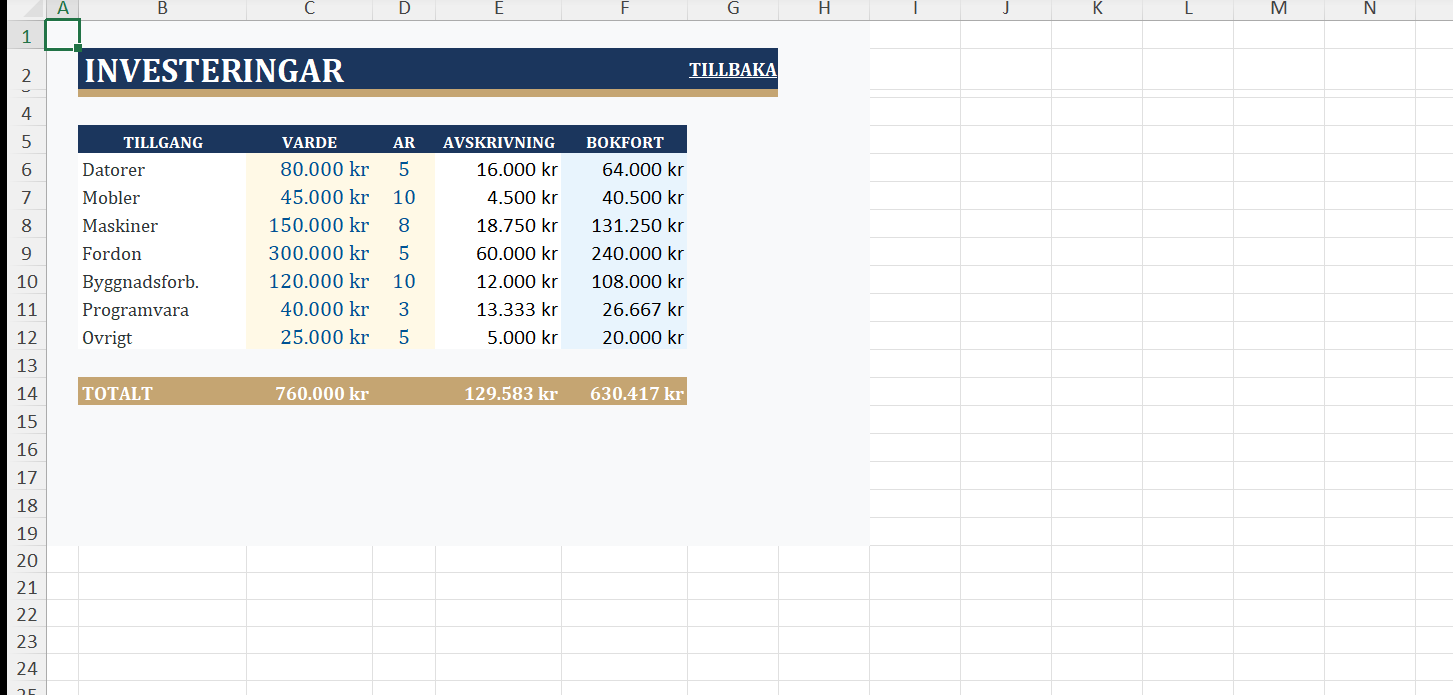Click the Fordon years cell showing 5
The height and width of the screenshot is (695, 1453).
404,254
